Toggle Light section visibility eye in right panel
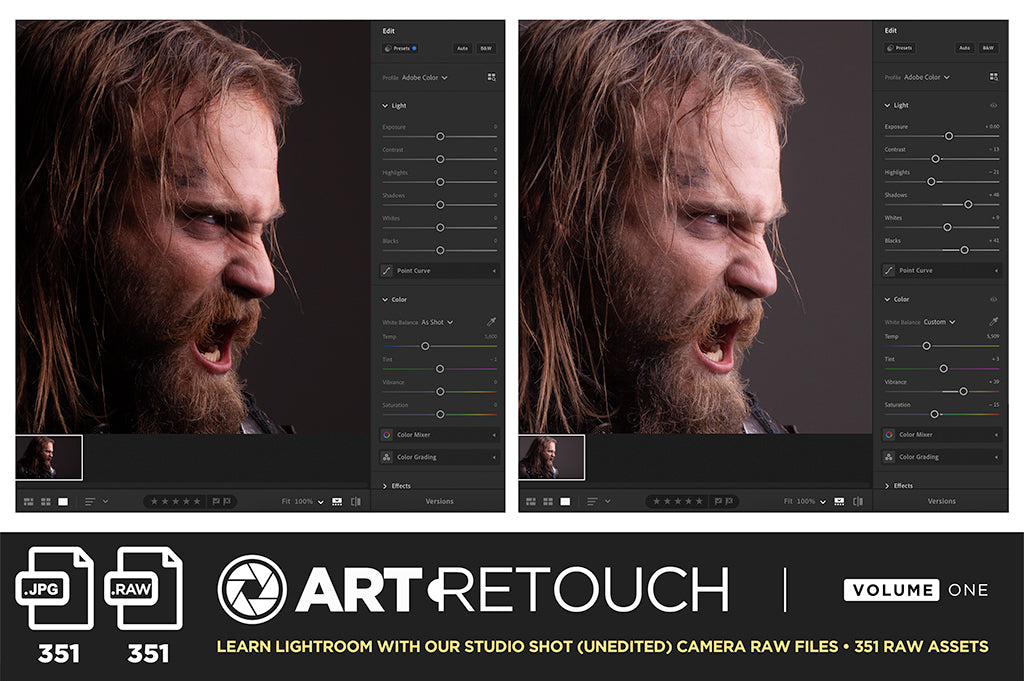This screenshot has height=681, width=1024. [993, 105]
